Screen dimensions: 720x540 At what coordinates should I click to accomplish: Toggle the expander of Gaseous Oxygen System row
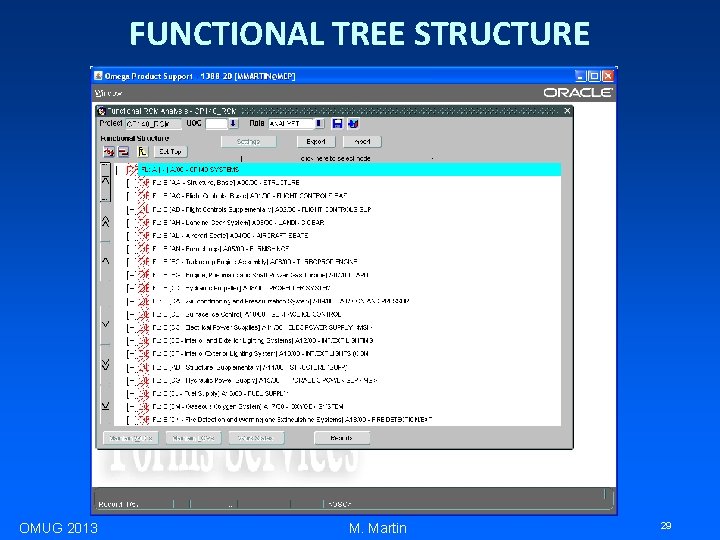coord(130,407)
